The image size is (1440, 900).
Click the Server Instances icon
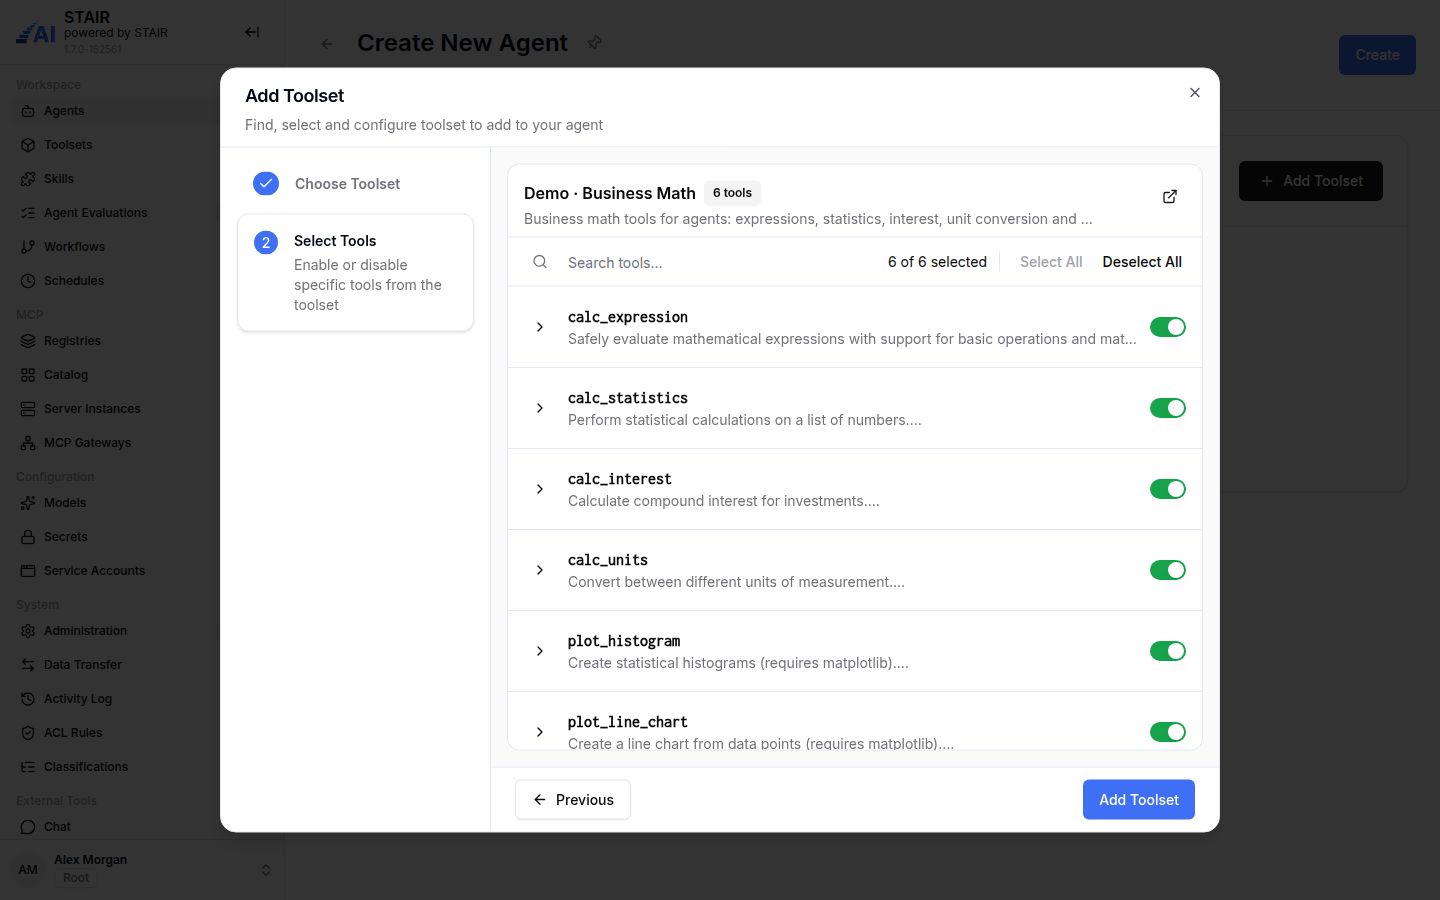coord(28,409)
